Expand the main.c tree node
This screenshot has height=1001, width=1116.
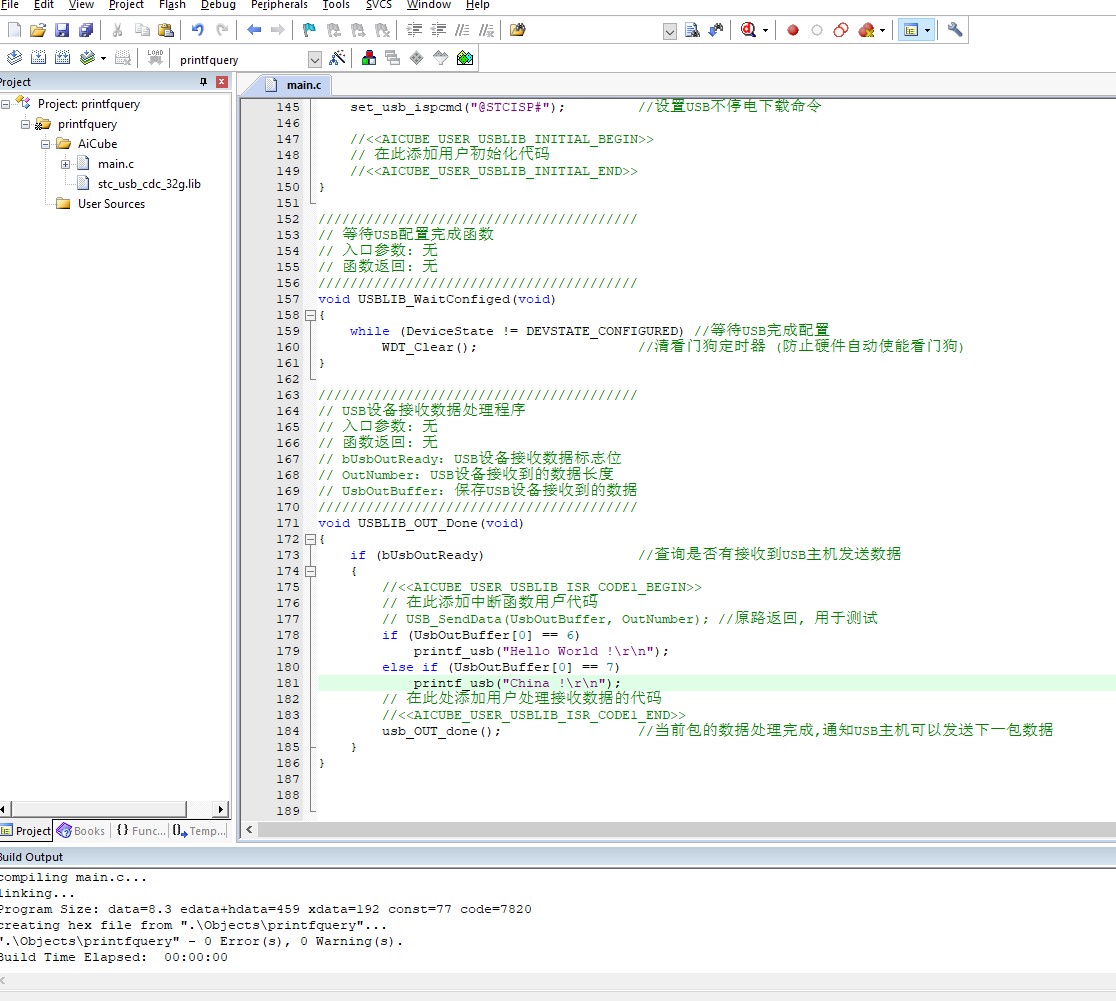click(x=65, y=164)
